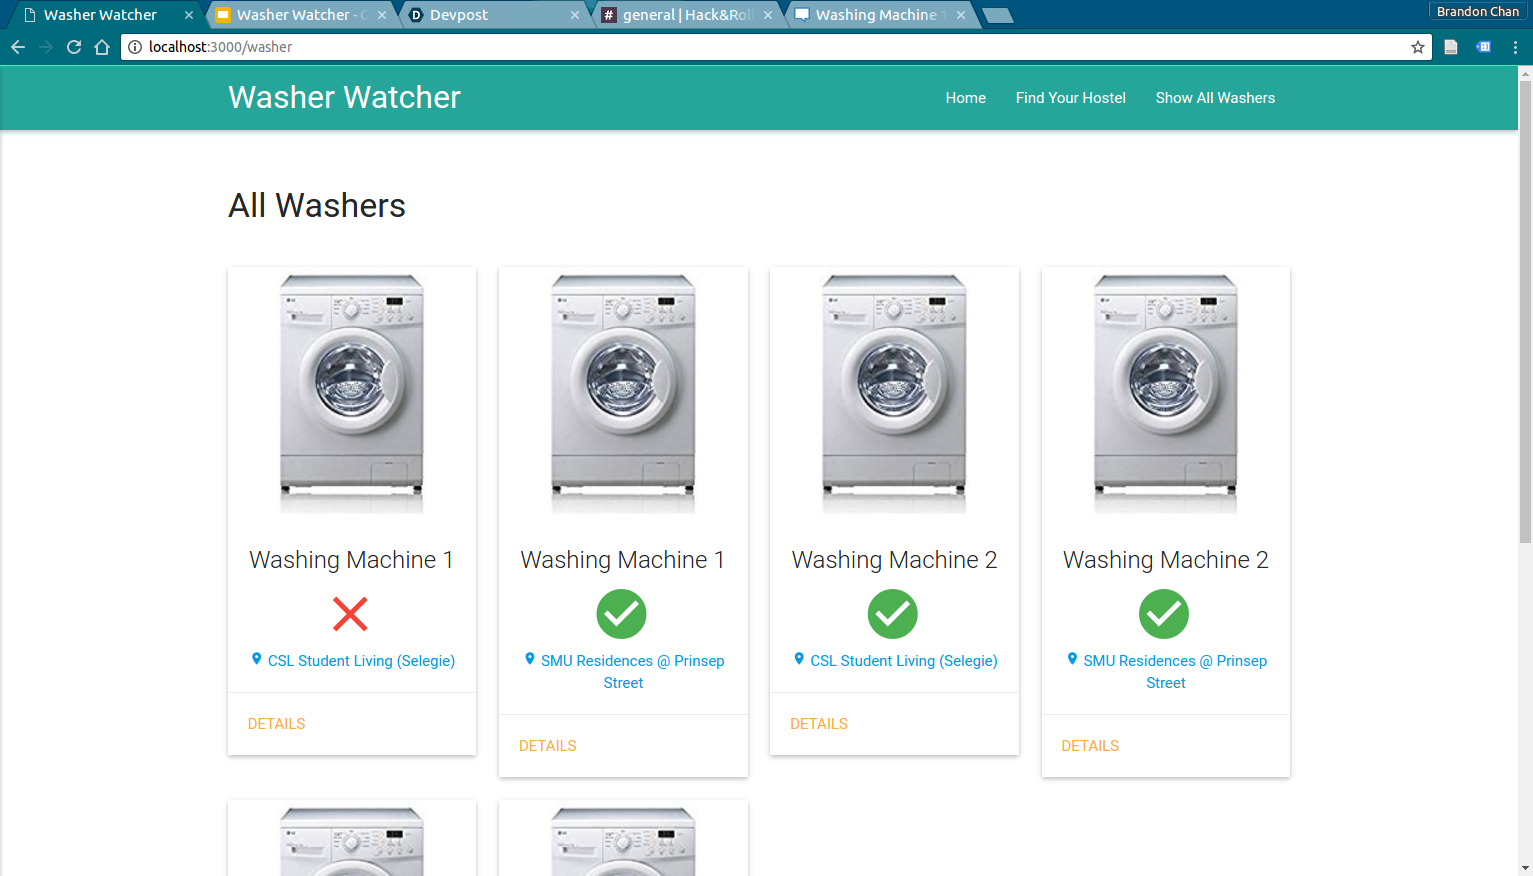The height and width of the screenshot is (876, 1533).
Task: Close the general | Hack&Roll tab
Action: (x=768, y=15)
